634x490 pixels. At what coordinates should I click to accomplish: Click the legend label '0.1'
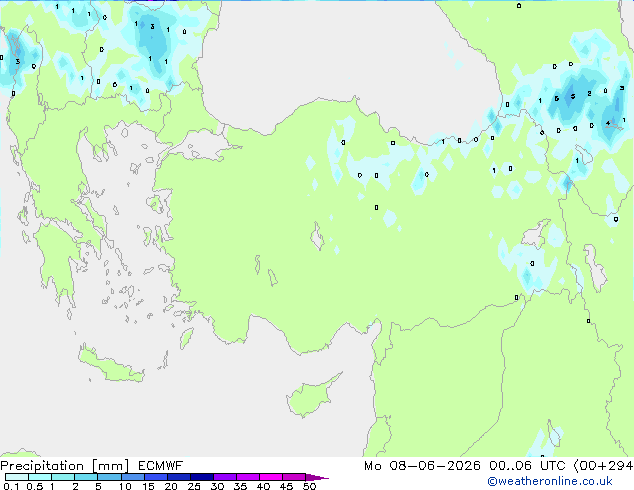(11, 486)
